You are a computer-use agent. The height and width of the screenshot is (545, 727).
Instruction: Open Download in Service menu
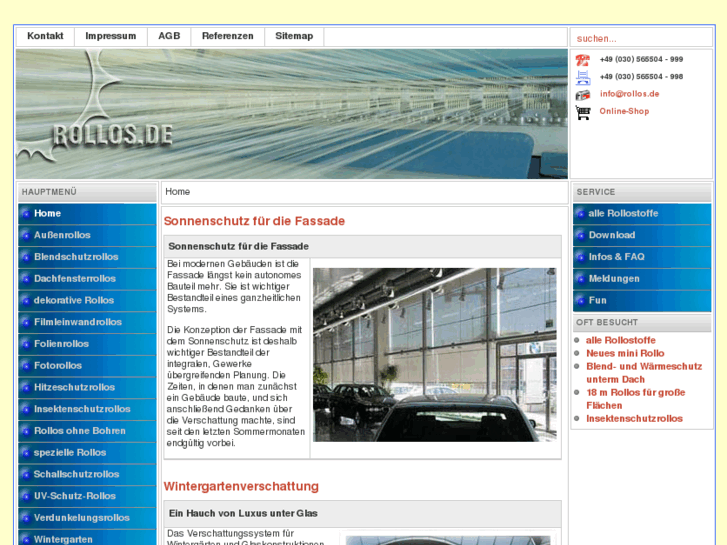(642, 236)
